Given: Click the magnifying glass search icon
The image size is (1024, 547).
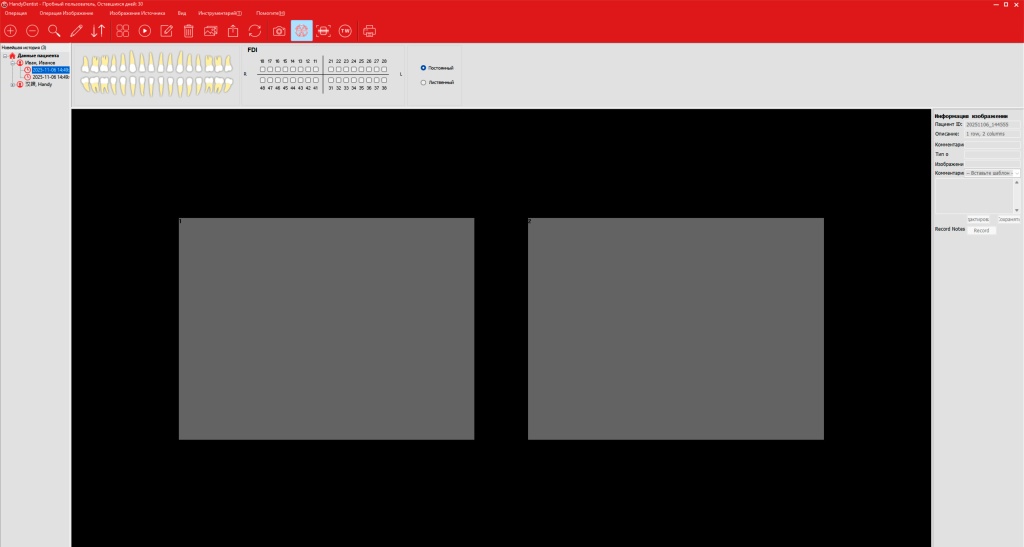Looking at the screenshot, I should [x=54, y=31].
